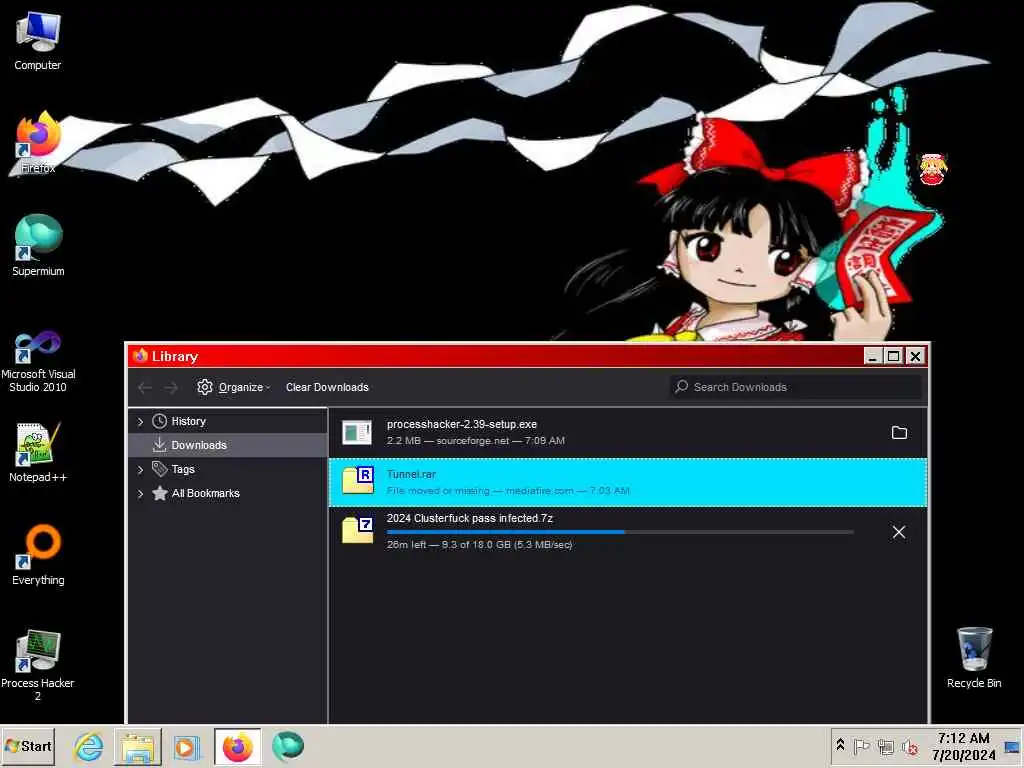Open the Computer desktop icon
Screen dimensions: 1024x768
(37, 40)
